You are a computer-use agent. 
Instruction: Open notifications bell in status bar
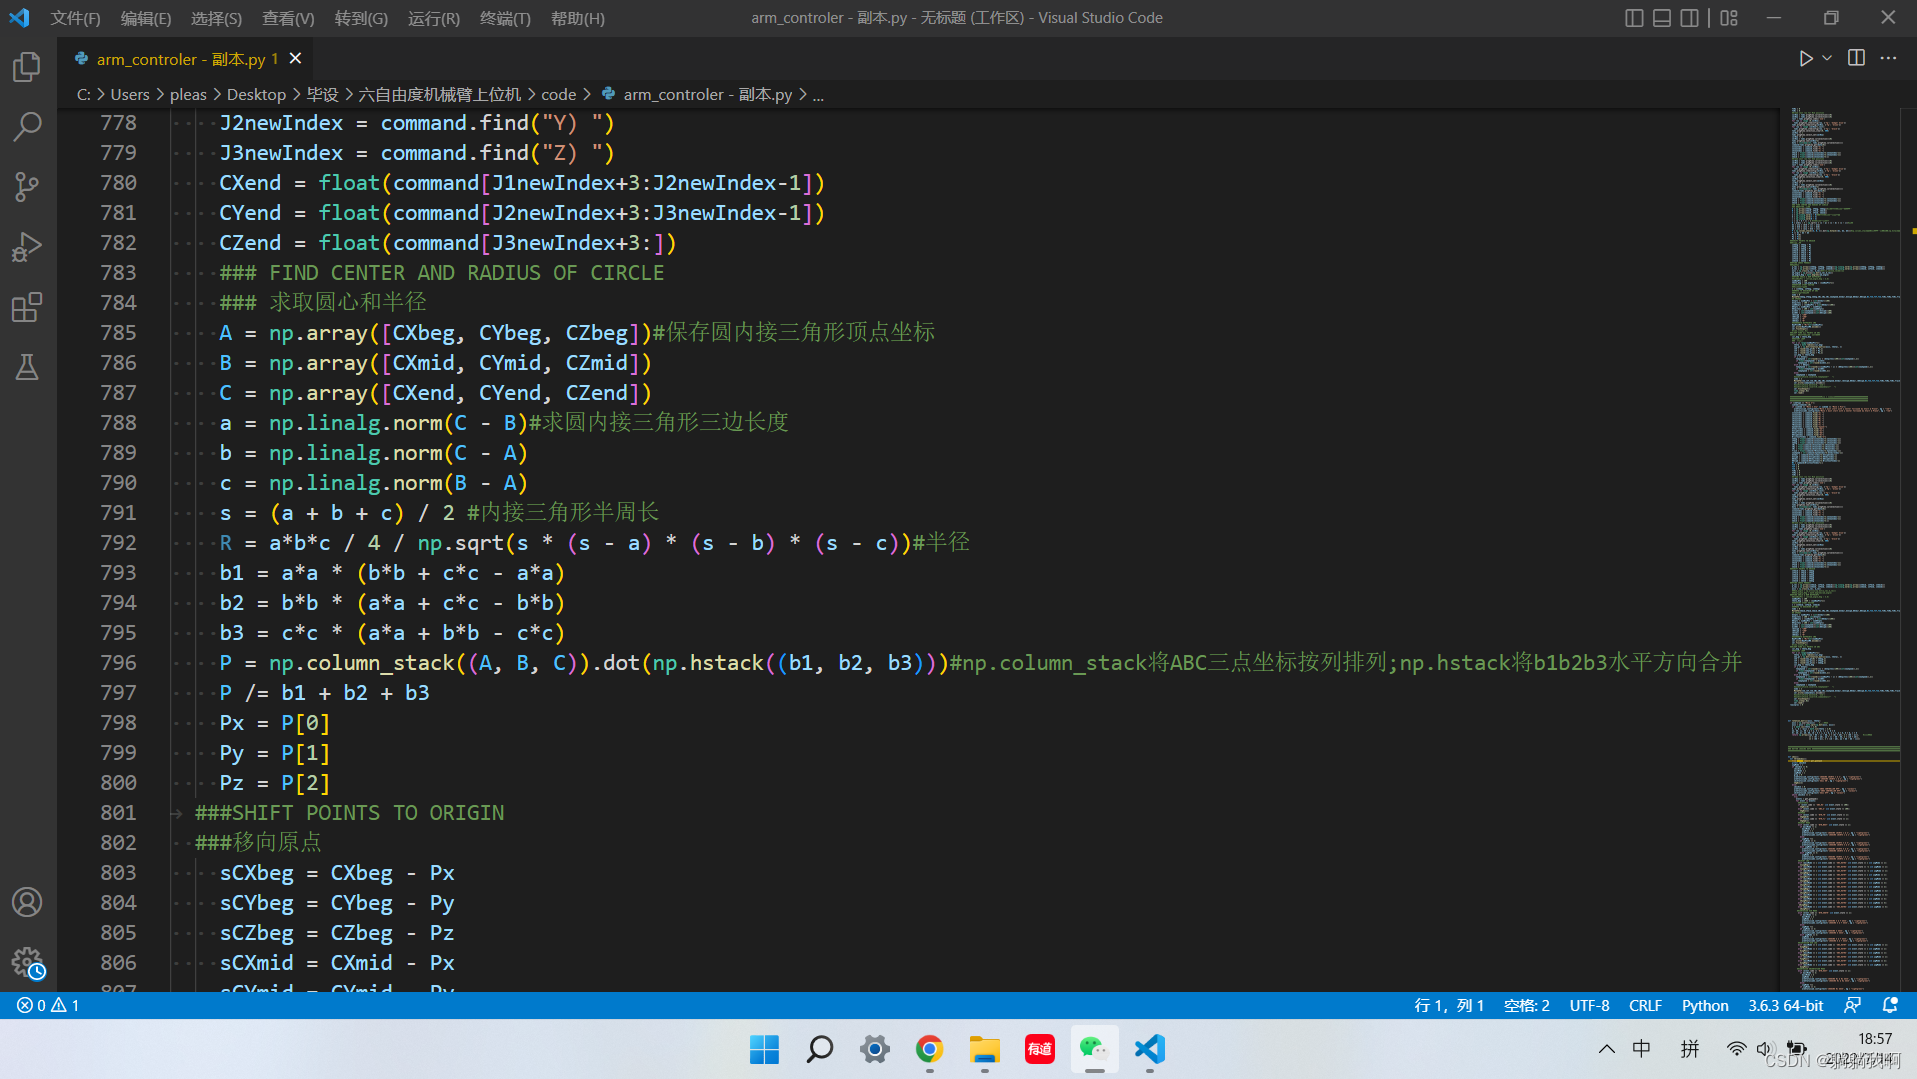[x=1890, y=1005]
